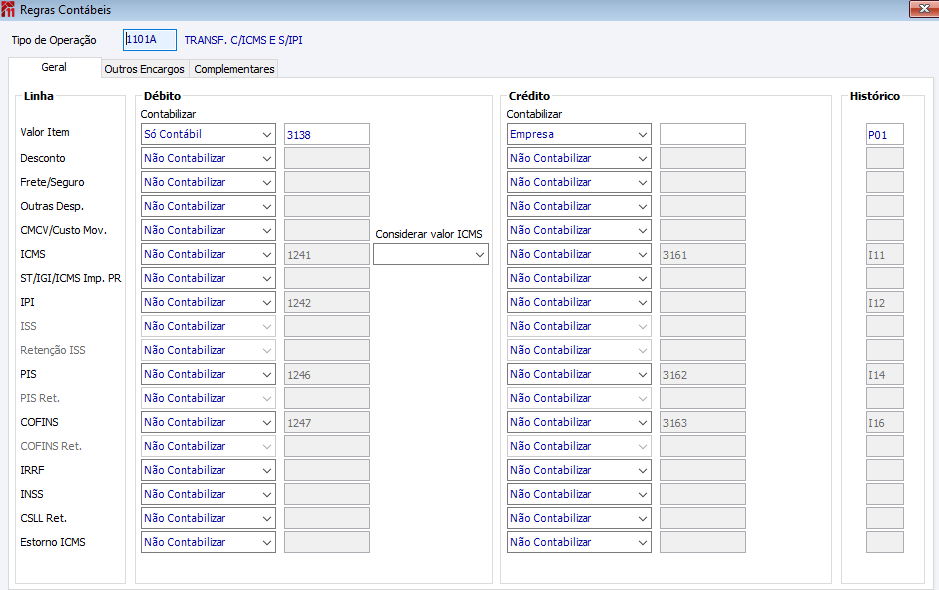Open the INSS debit Contabilizar dropdown

tap(208, 494)
